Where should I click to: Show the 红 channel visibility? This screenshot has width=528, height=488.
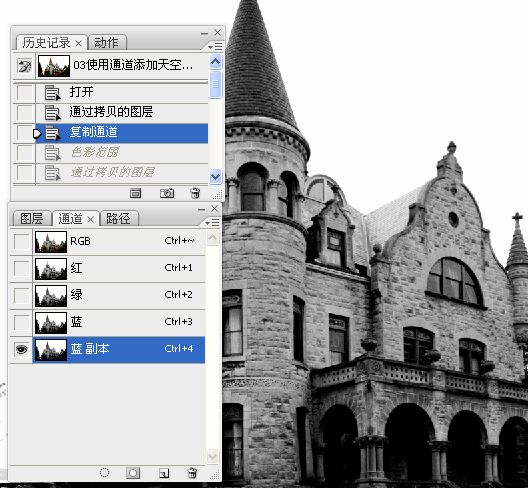pyautogui.click(x=21, y=268)
